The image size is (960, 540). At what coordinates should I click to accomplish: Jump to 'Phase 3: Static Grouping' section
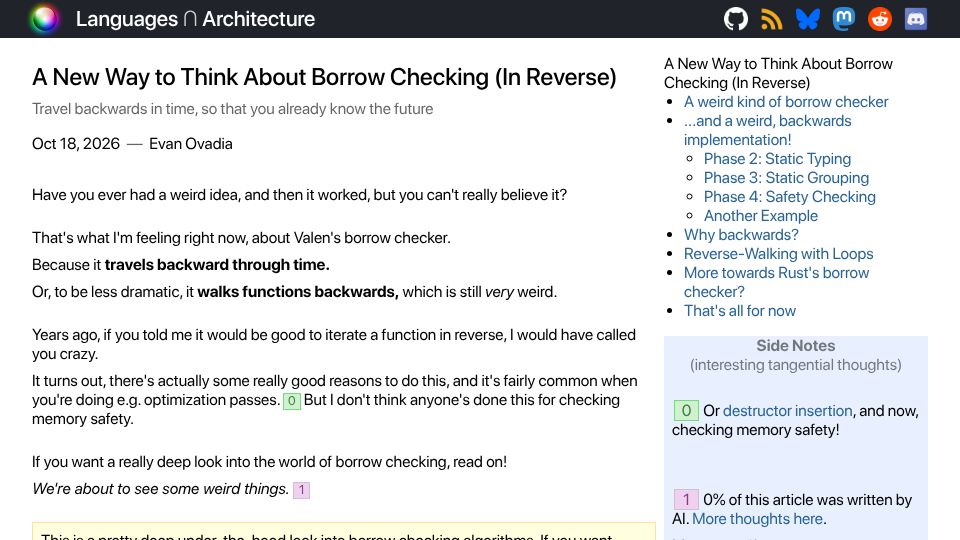(x=786, y=178)
